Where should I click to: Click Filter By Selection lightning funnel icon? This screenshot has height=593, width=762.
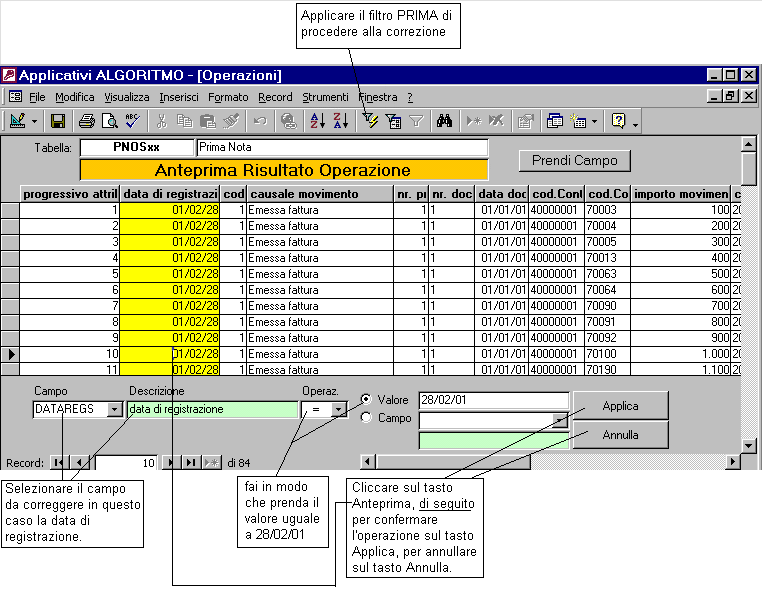click(x=370, y=121)
